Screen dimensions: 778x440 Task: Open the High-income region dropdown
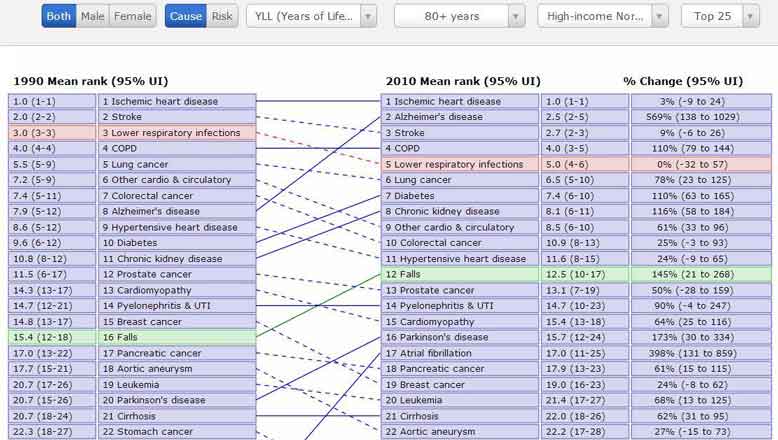tap(603, 16)
